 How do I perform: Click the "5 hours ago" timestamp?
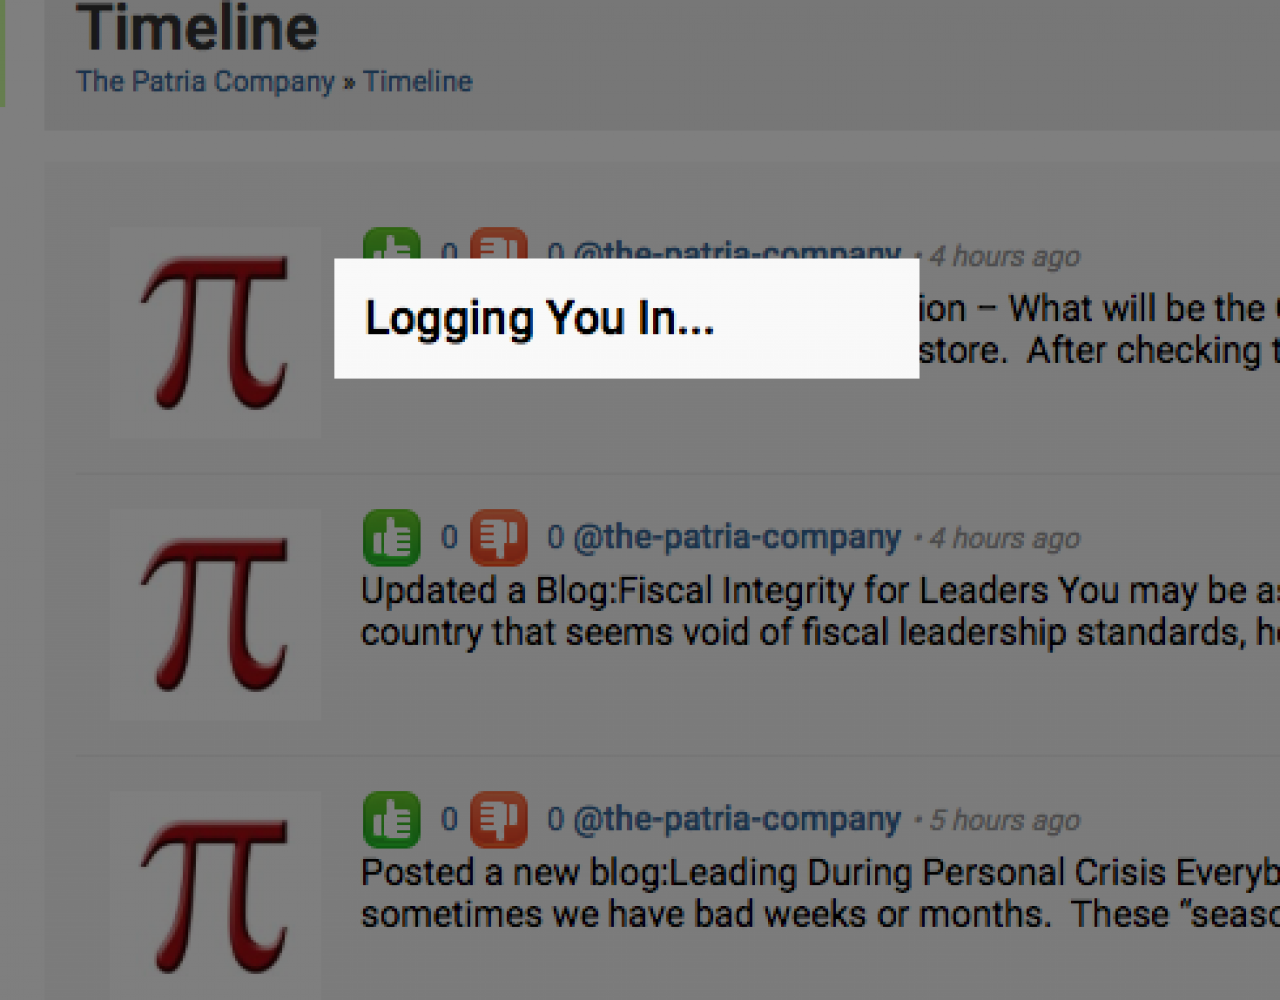1004,821
